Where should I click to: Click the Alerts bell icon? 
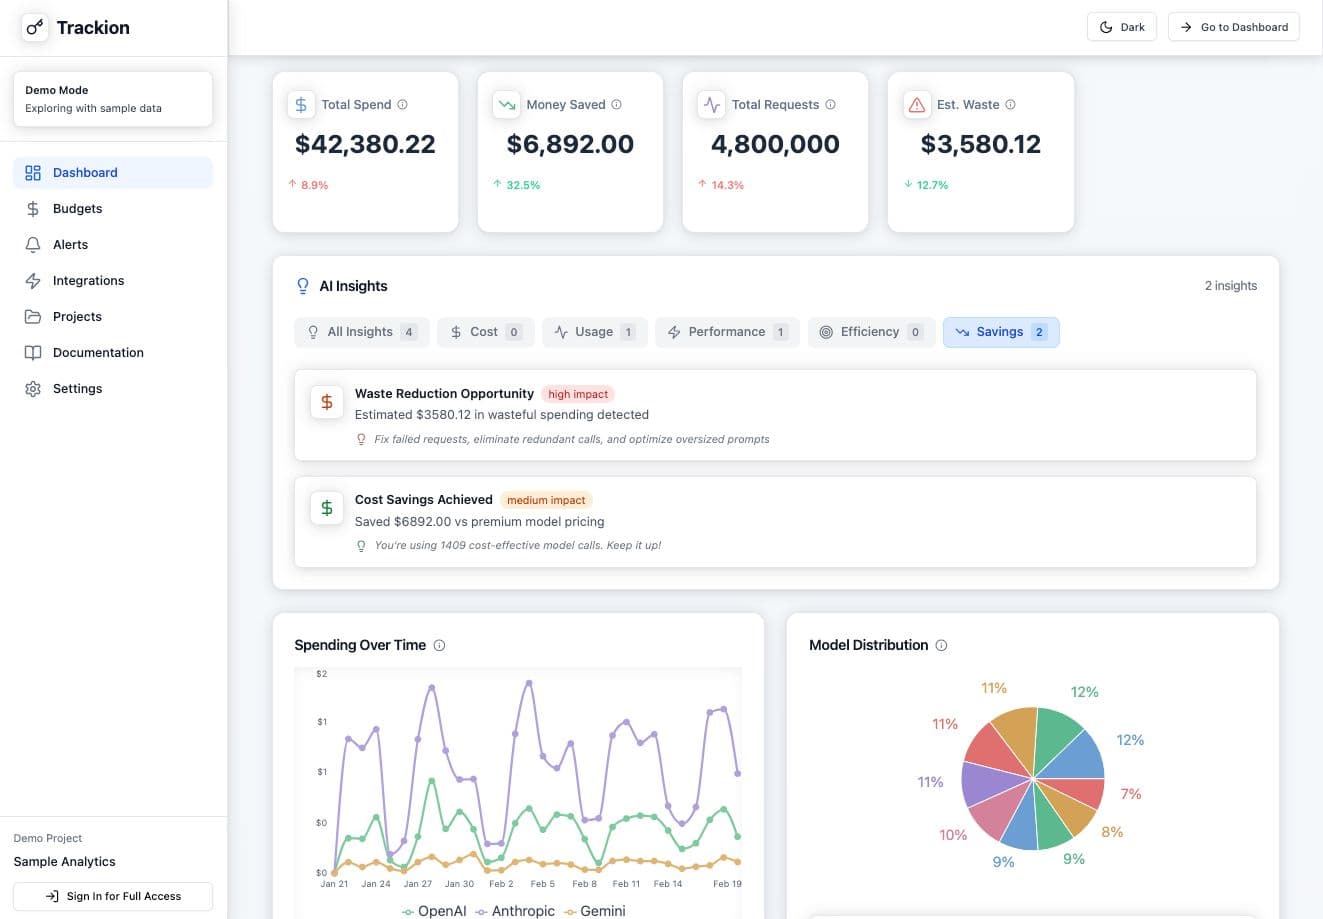point(31,244)
